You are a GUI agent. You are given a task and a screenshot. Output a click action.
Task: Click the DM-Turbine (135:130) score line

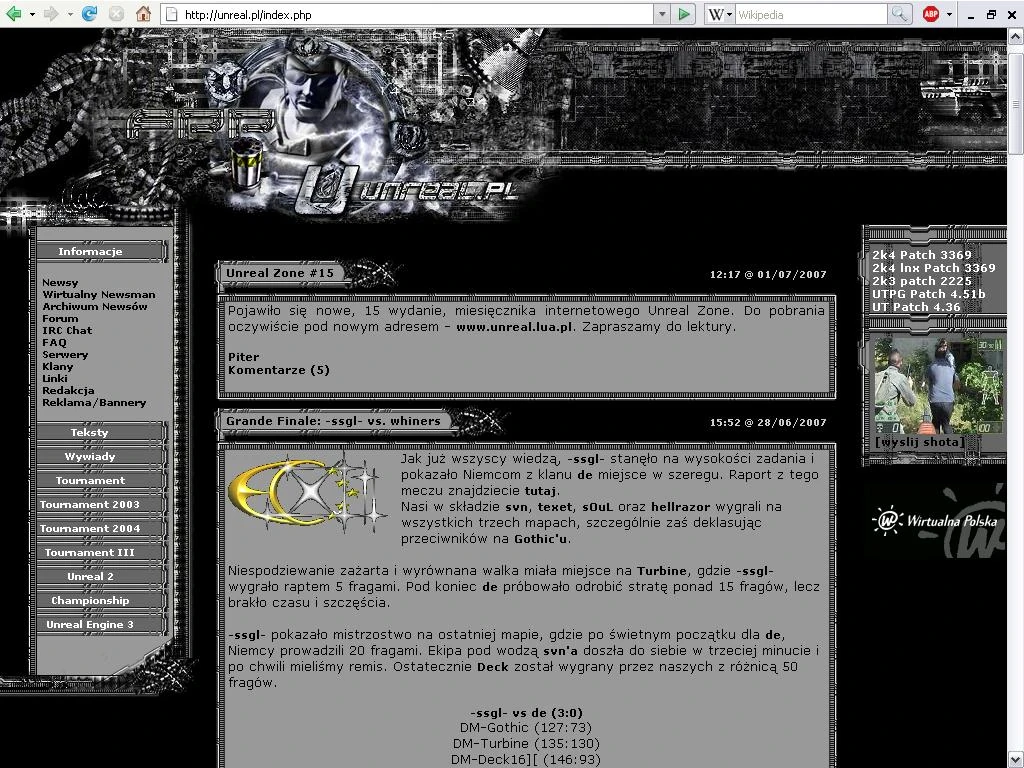click(x=526, y=744)
